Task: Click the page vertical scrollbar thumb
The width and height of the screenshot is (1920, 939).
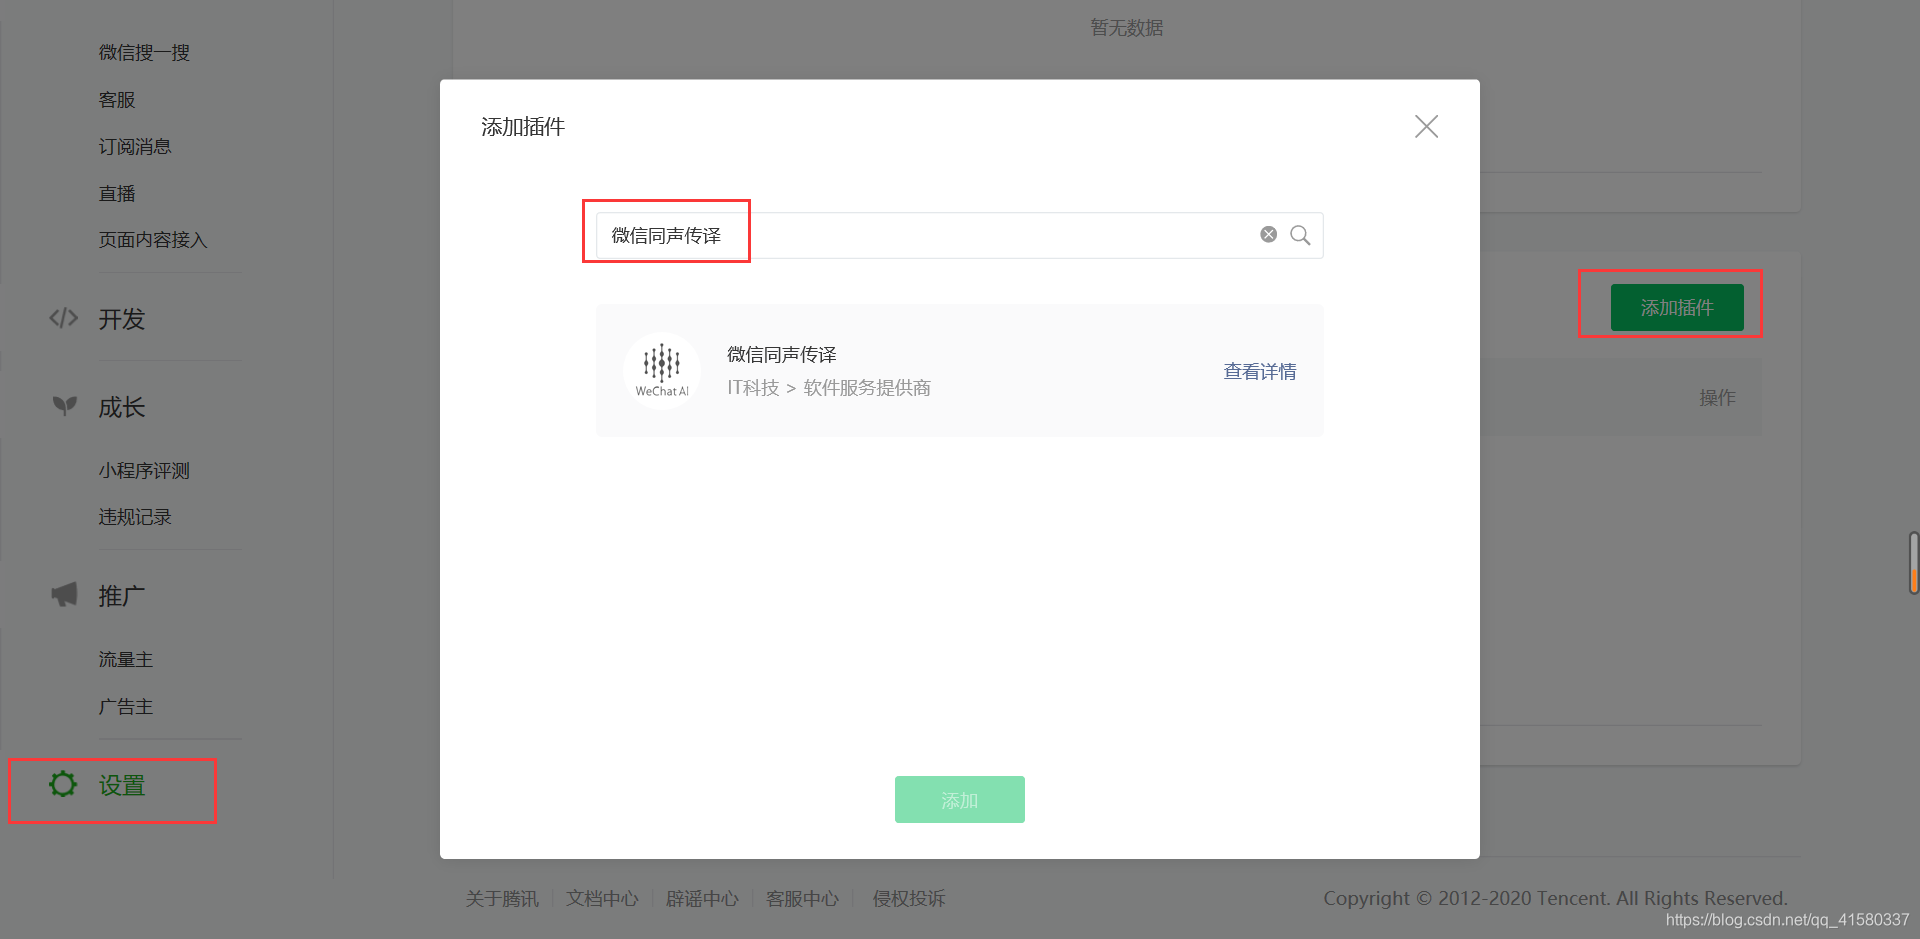Action: click(x=1913, y=563)
